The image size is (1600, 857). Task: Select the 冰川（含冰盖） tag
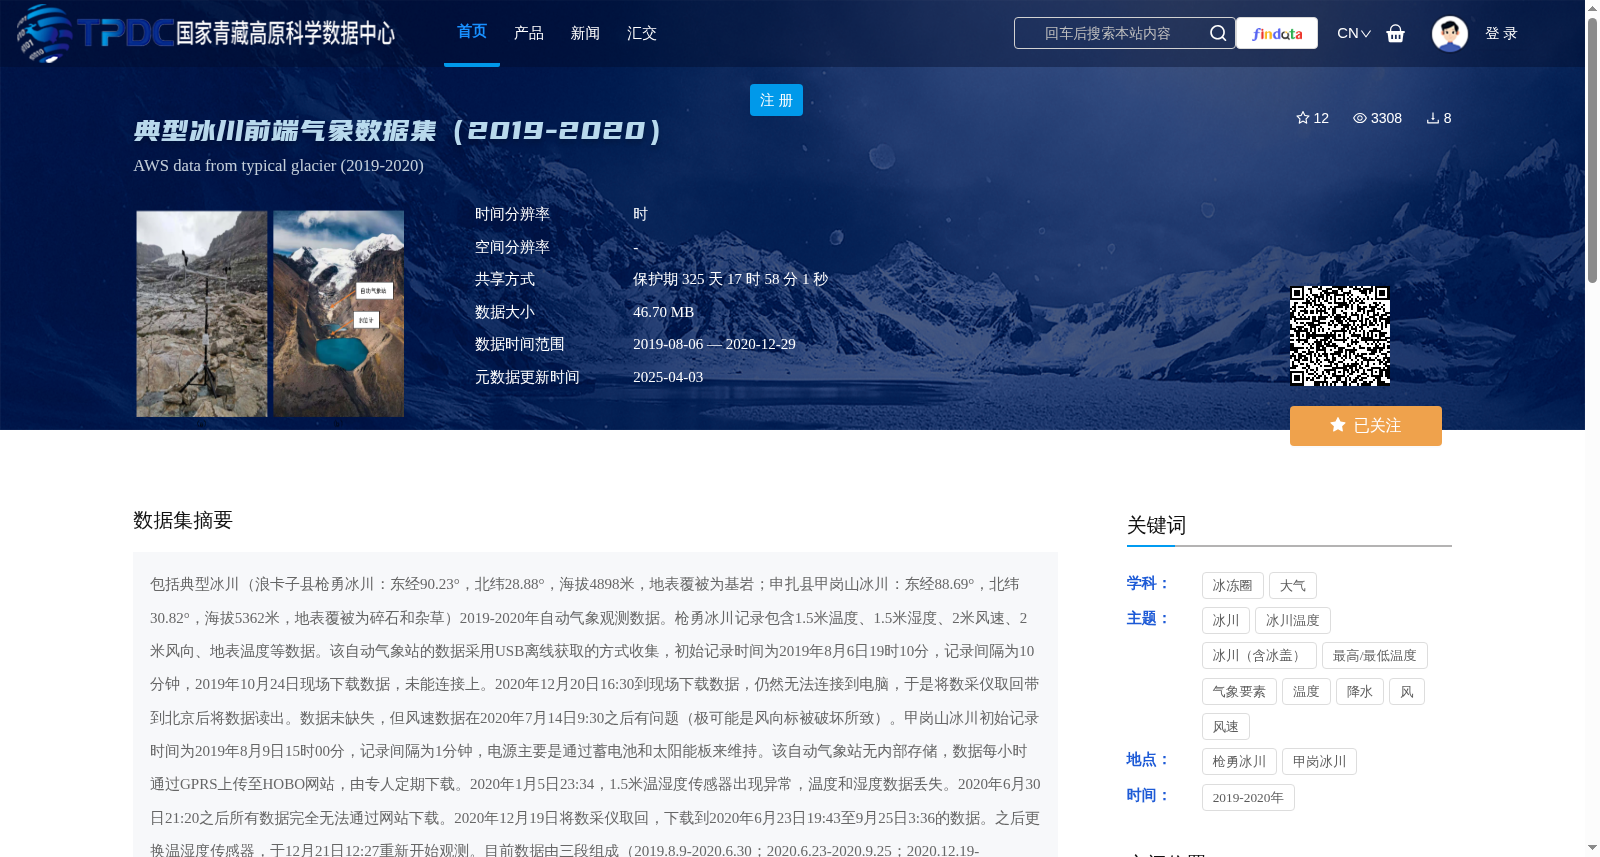coord(1259,655)
